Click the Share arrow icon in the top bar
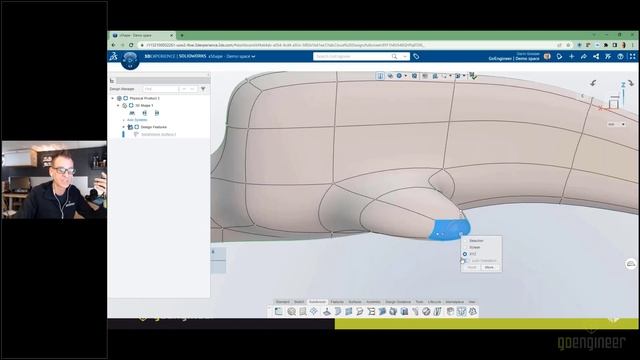Viewport: 640px width, 360px height. pyautogui.click(x=584, y=56)
